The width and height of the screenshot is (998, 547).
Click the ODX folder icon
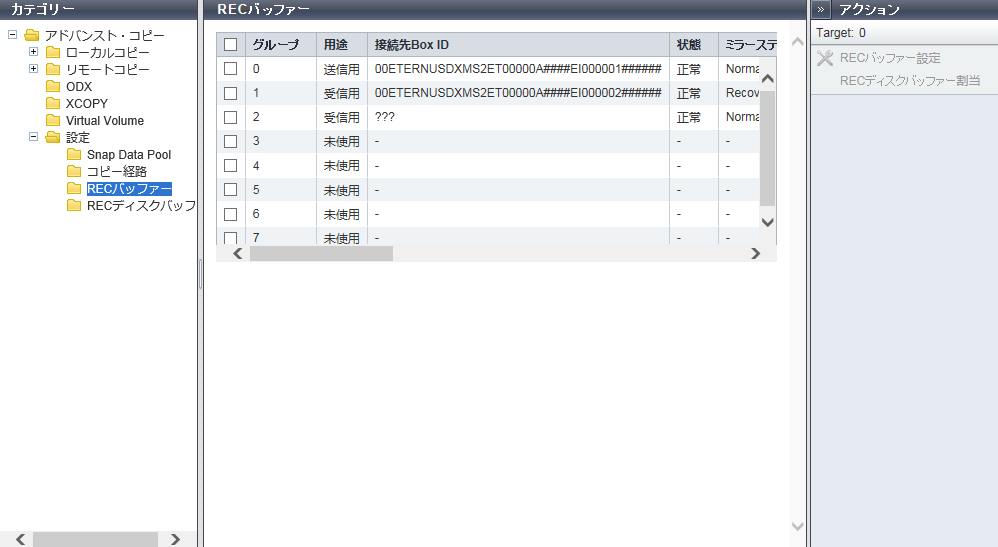(x=54, y=86)
